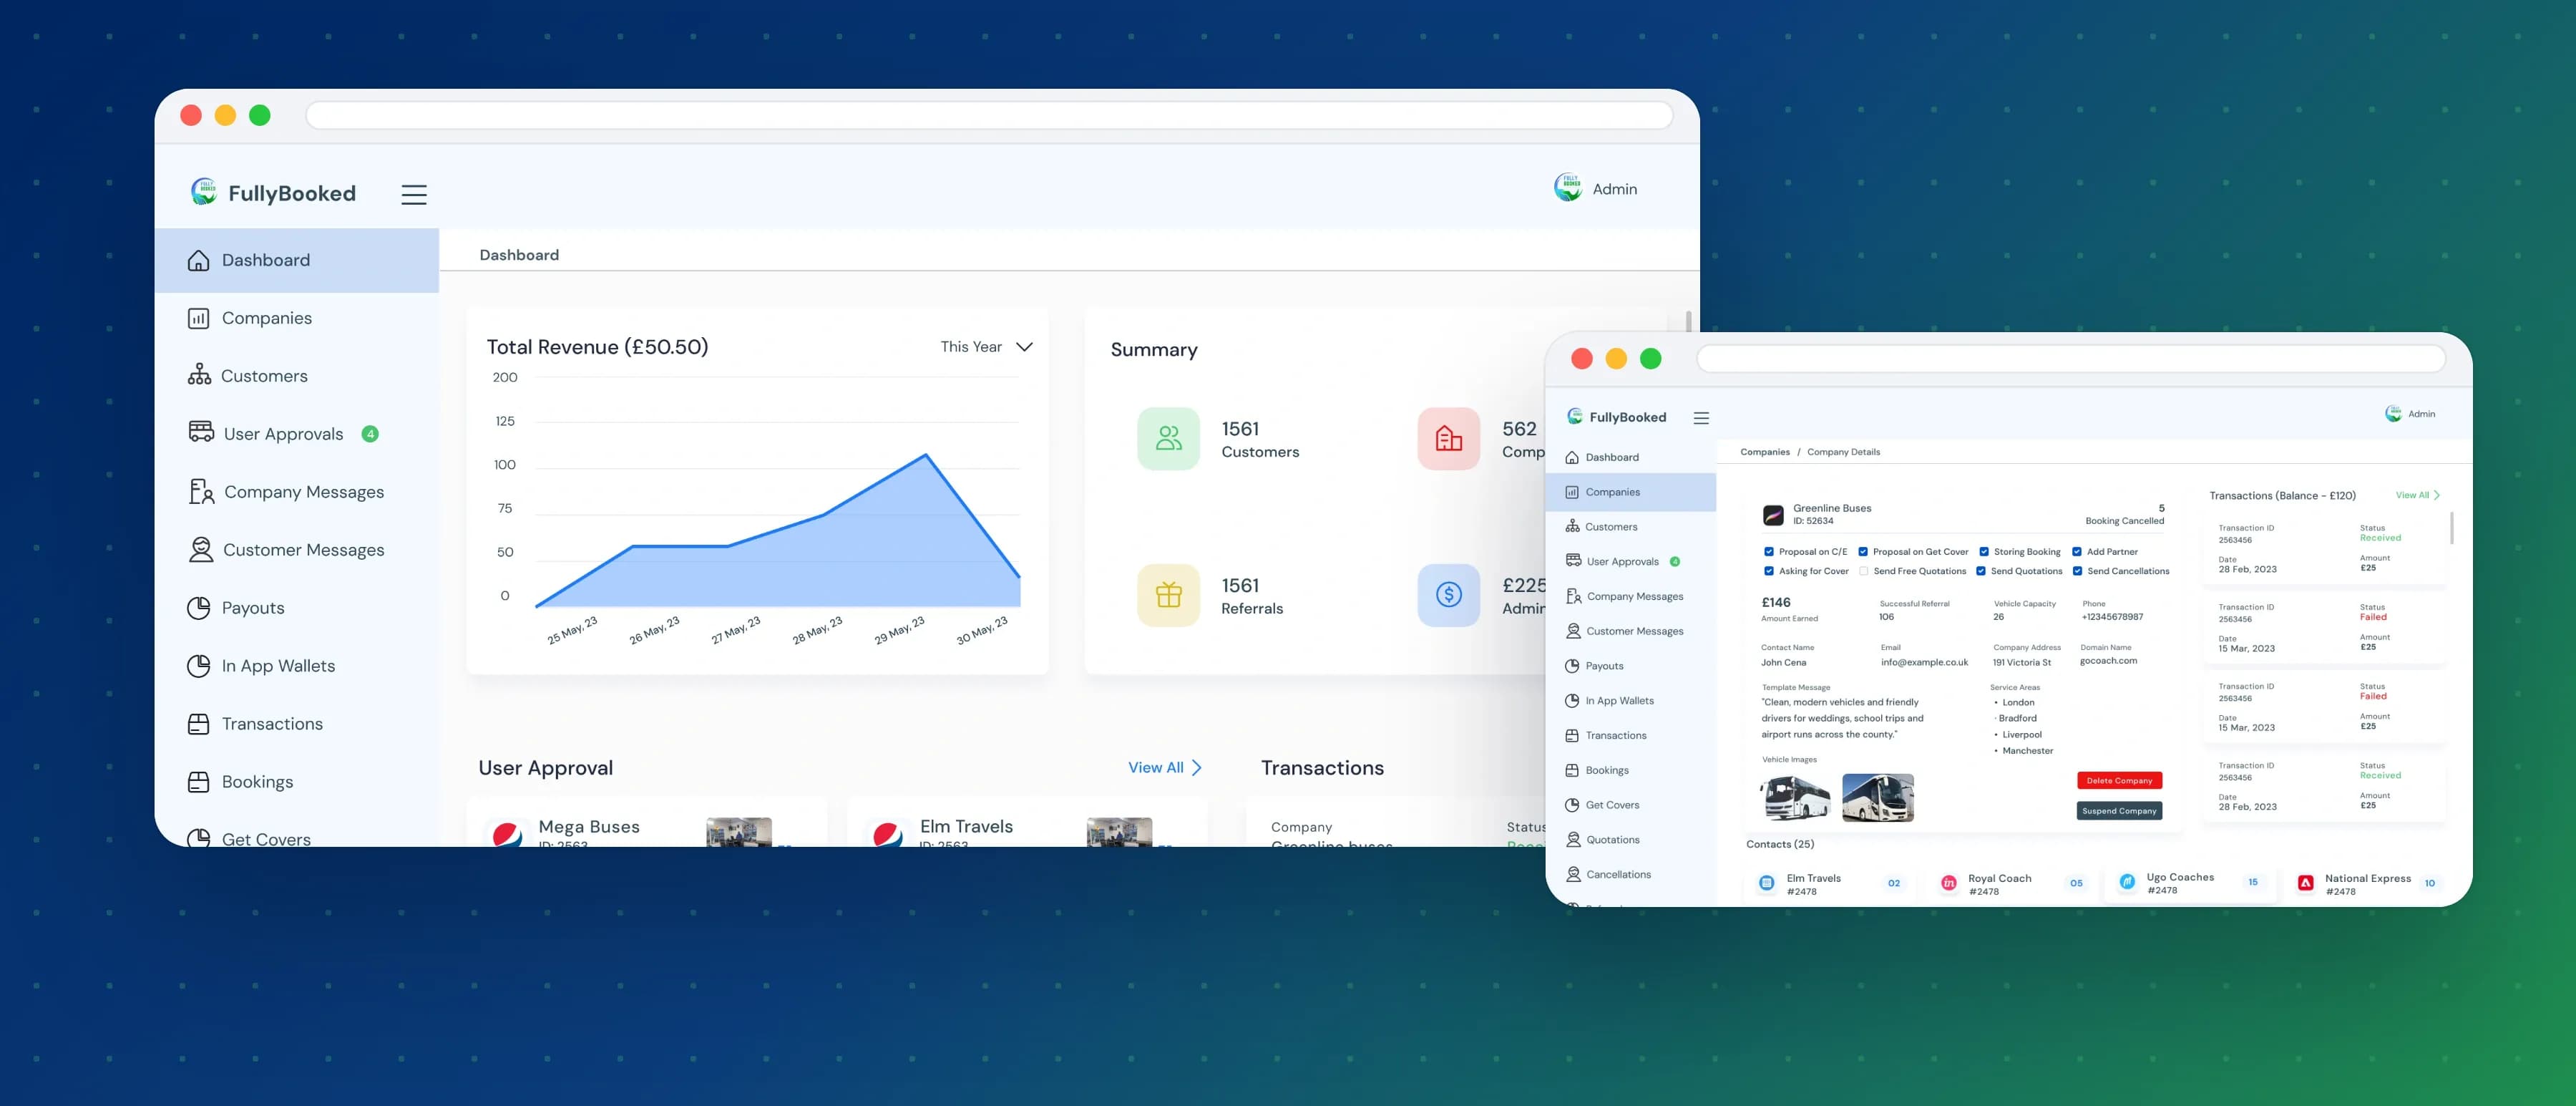
Task: Click the green badge 4 beside User Approvals
Action: (x=370, y=434)
